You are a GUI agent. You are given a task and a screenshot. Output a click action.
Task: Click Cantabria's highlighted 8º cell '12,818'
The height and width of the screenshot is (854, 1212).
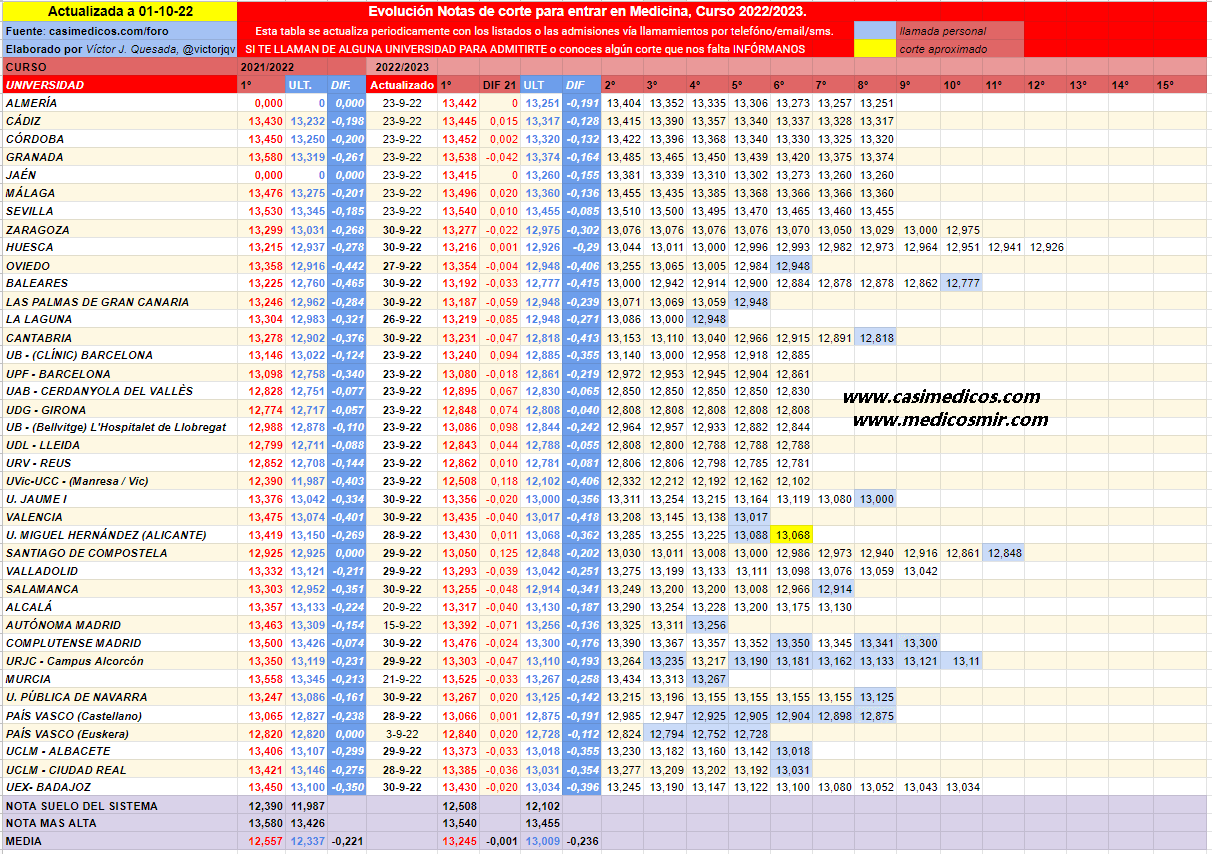click(876, 337)
